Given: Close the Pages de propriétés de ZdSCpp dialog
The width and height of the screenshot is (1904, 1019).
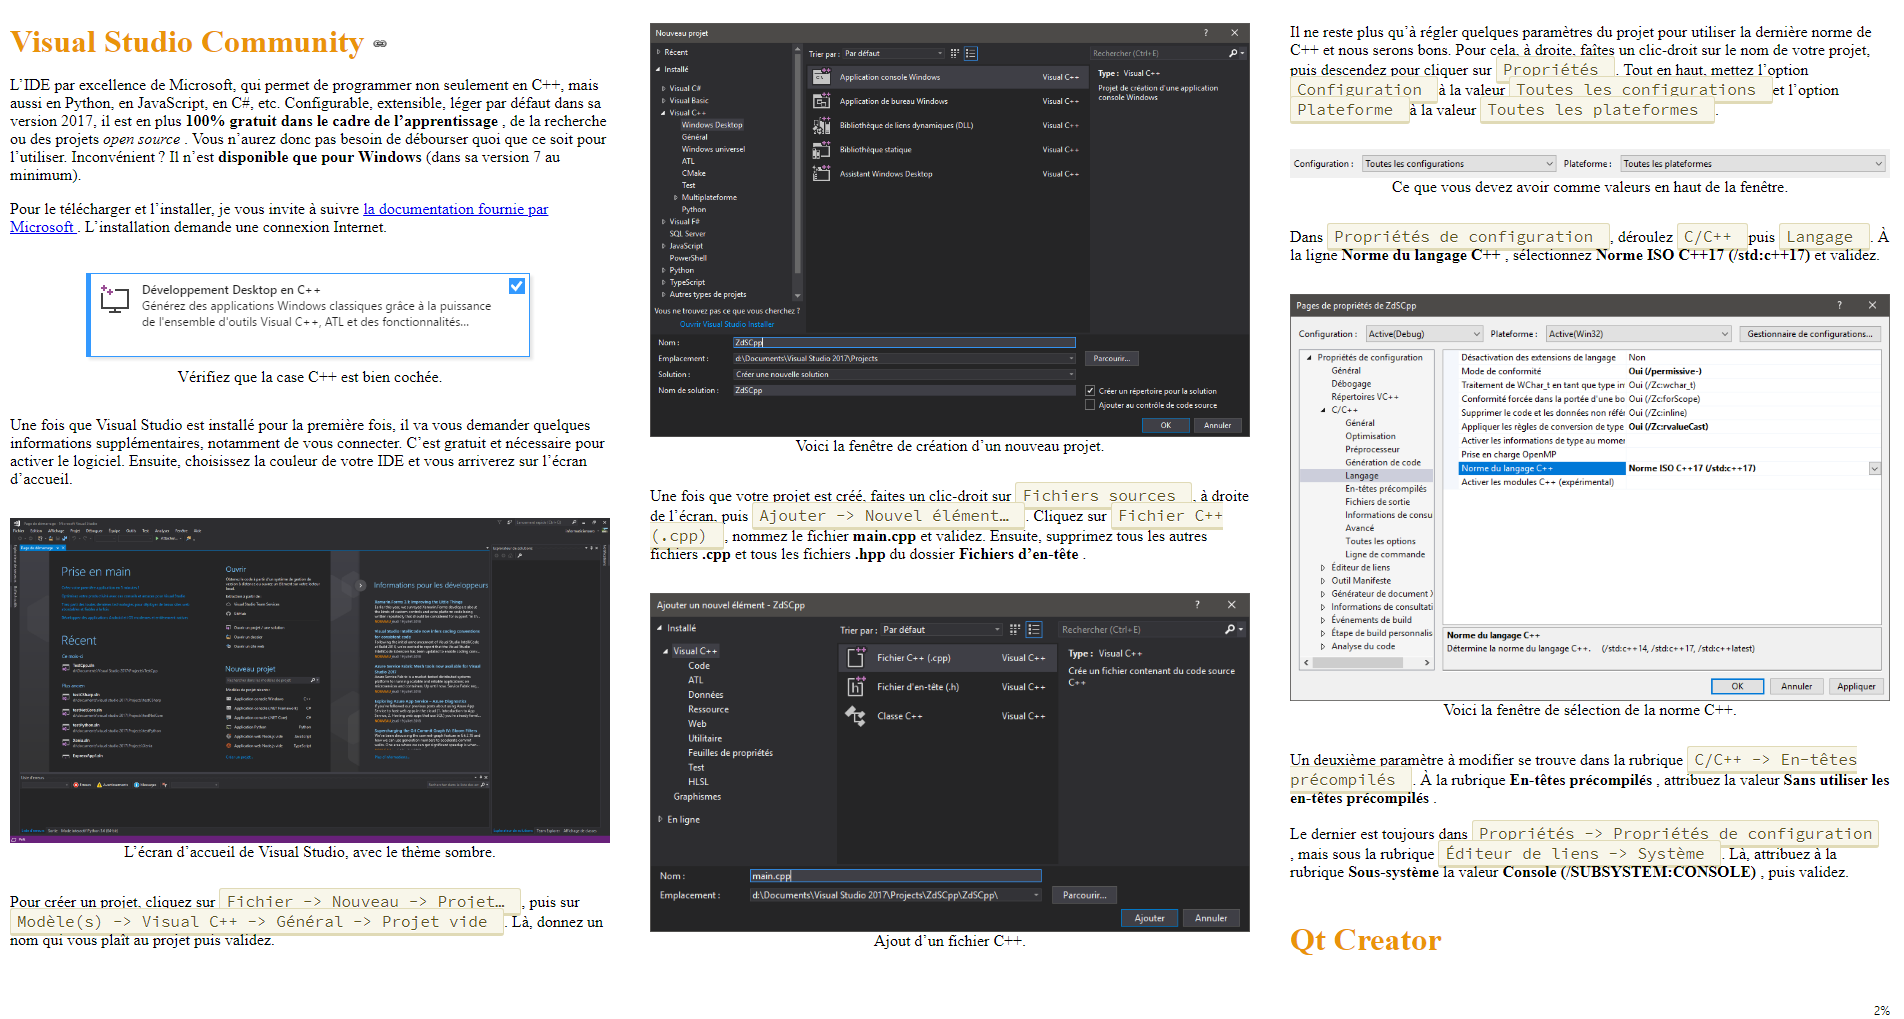Looking at the screenshot, I should coord(1872,305).
